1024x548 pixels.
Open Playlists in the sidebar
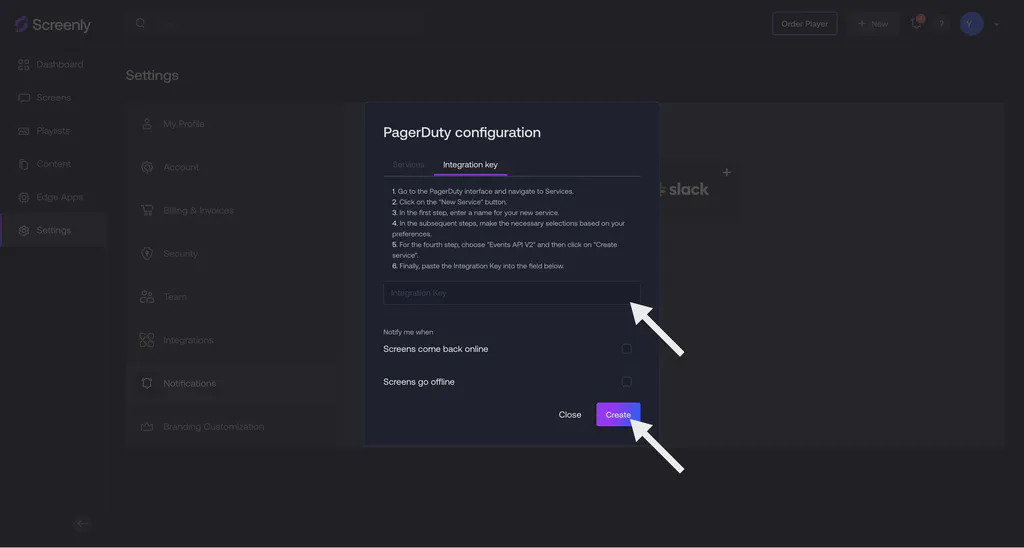[x=54, y=131]
